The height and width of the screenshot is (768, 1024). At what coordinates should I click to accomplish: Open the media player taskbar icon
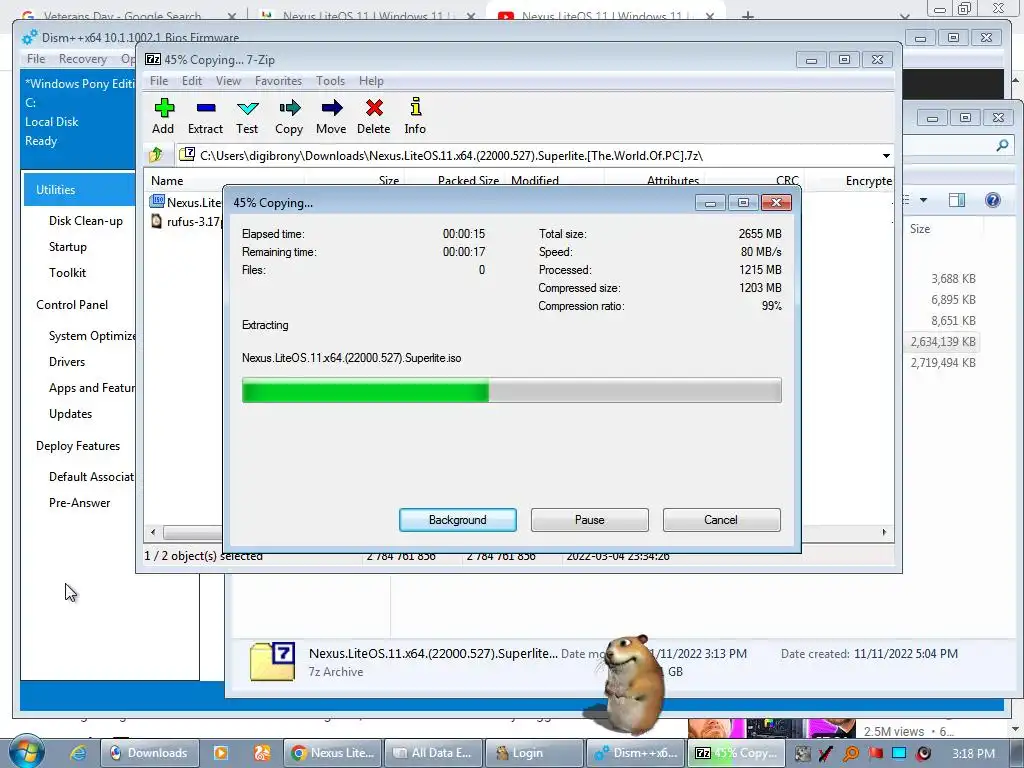pyautogui.click(x=221, y=753)
